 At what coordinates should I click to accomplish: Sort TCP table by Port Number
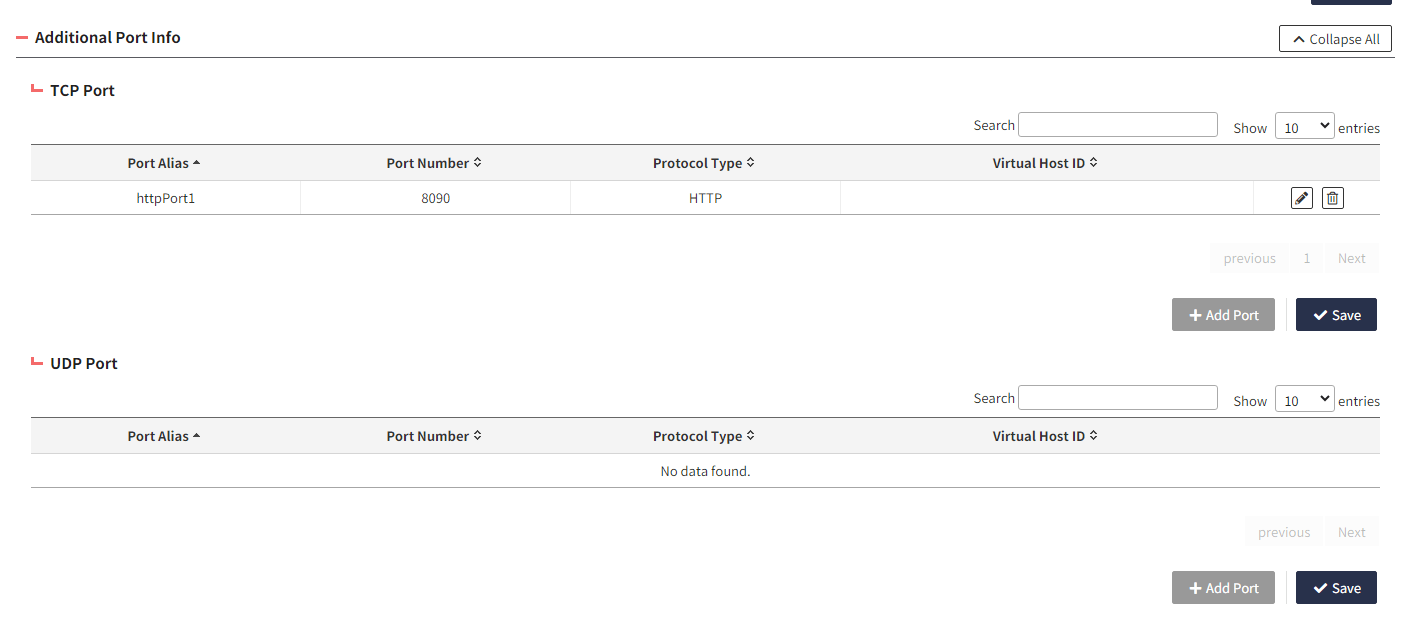tap(434, 163)
